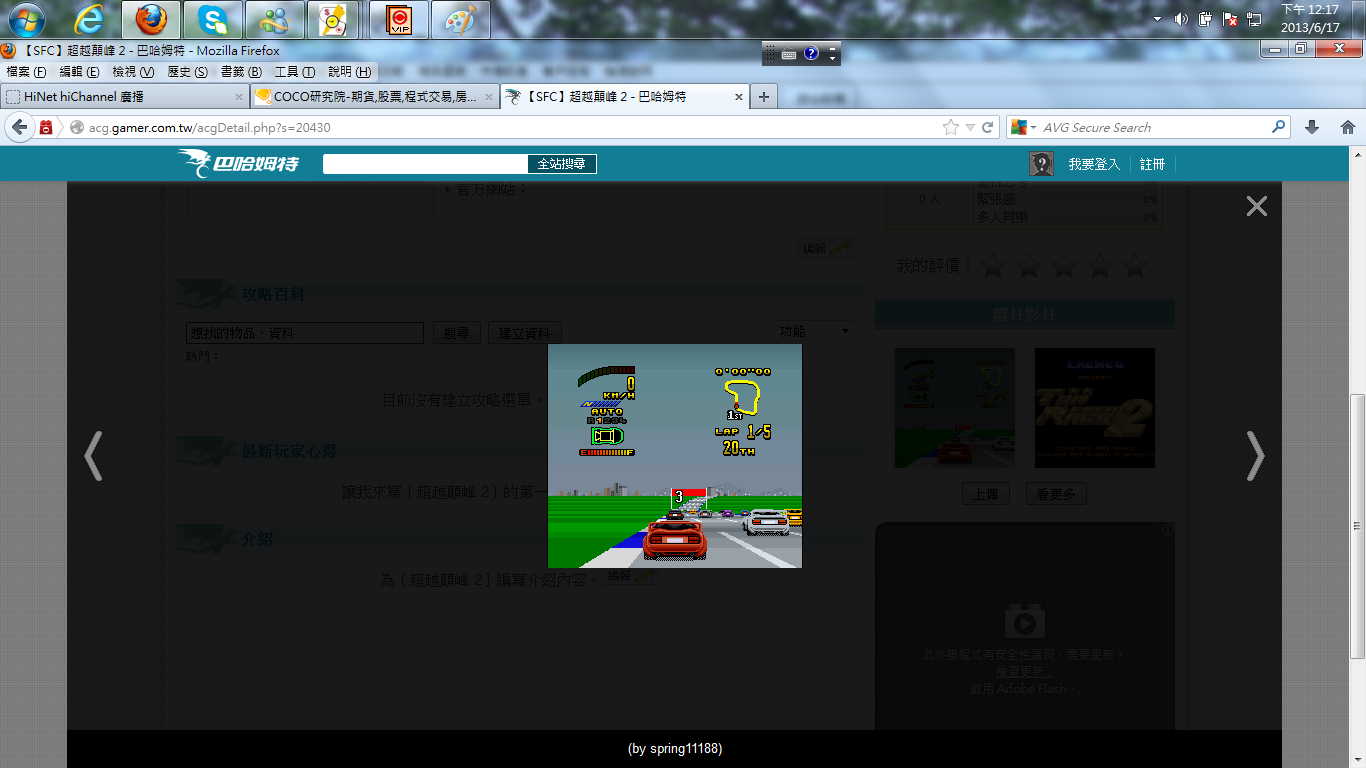Click the user avatar icon
The width and height of the screenshot is (1366, 768).
tap(1041, 164)
